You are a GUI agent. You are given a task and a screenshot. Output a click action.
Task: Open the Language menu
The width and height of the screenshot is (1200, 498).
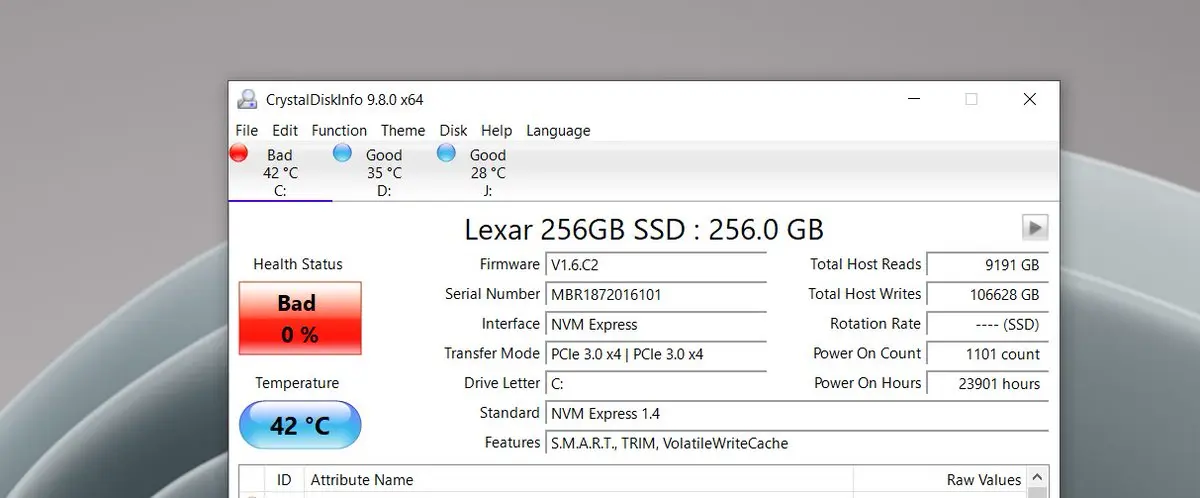pyautogui.click(x=558, y=131)
